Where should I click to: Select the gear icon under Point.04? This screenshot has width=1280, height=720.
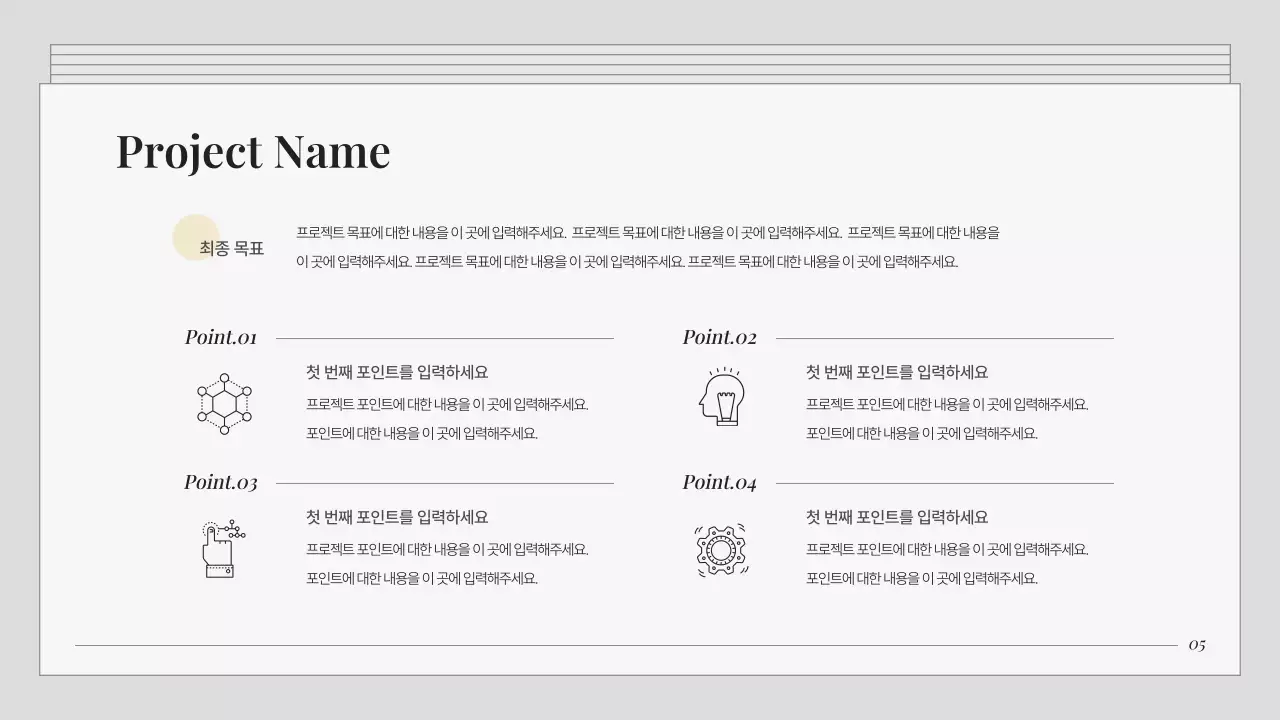[723, 548]
